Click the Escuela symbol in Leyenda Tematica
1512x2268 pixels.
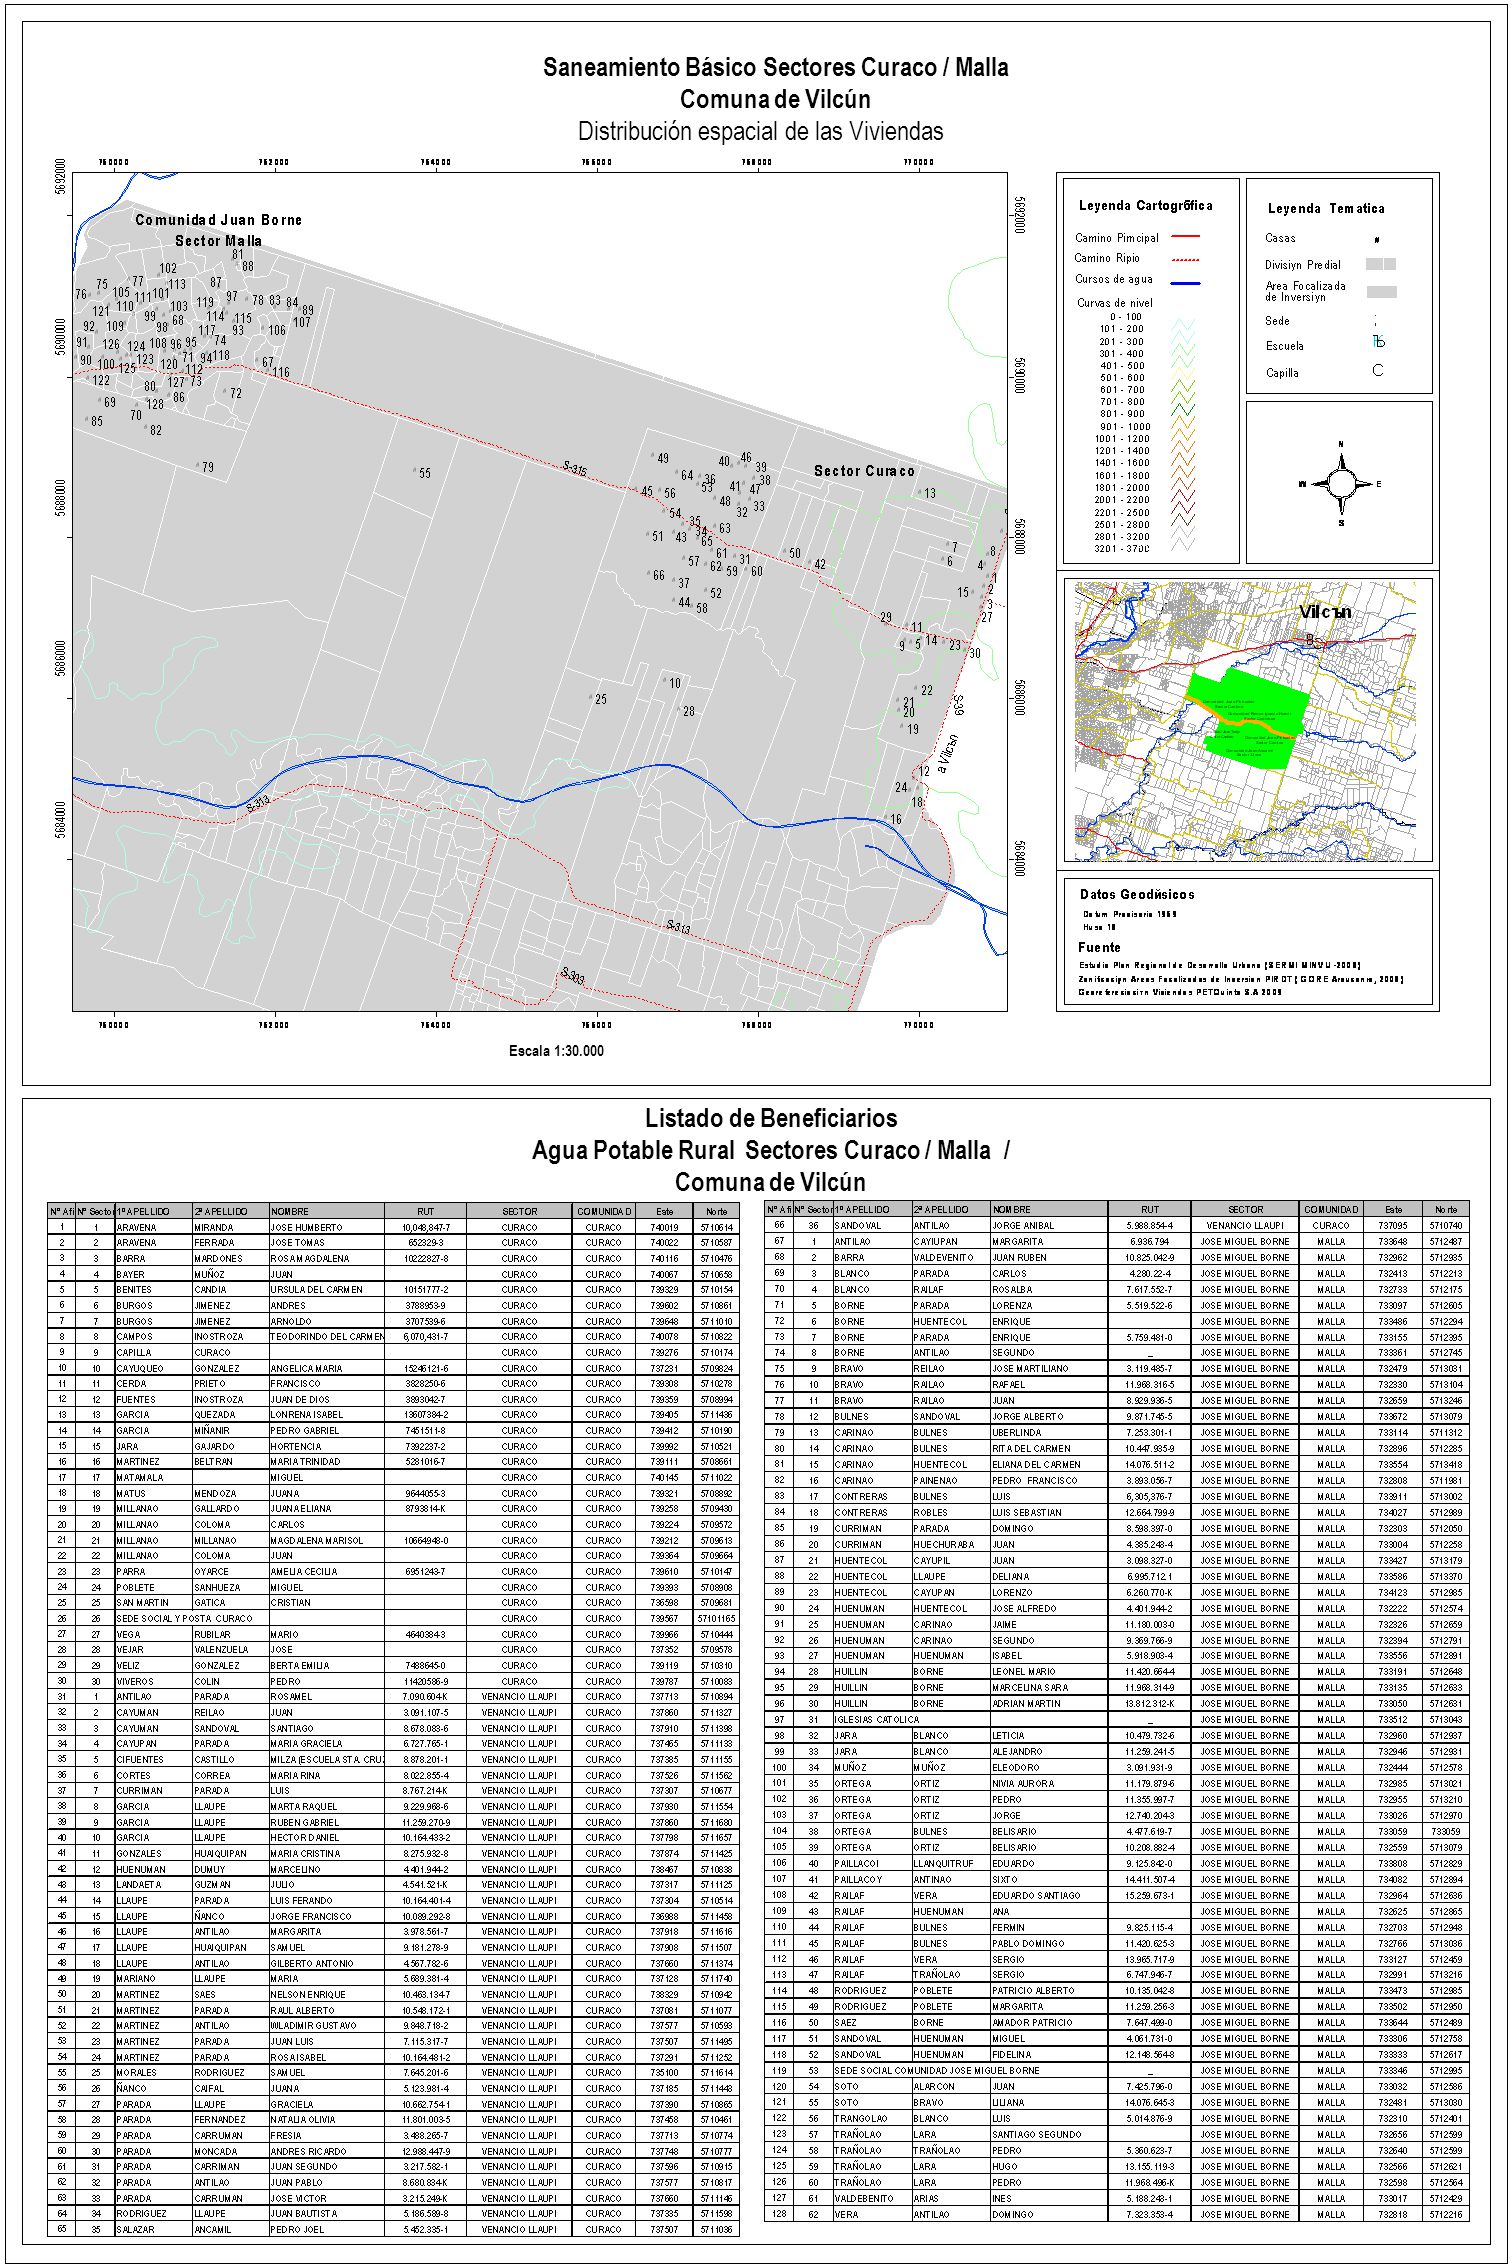click(1379, 341)
